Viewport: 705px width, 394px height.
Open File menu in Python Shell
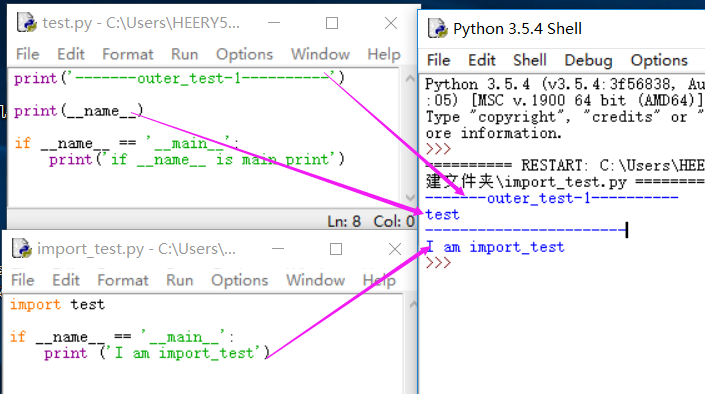tap(438, 60)
